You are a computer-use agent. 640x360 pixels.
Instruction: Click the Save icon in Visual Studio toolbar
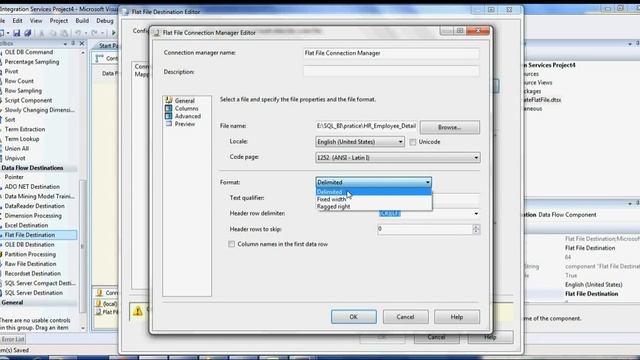16,33
